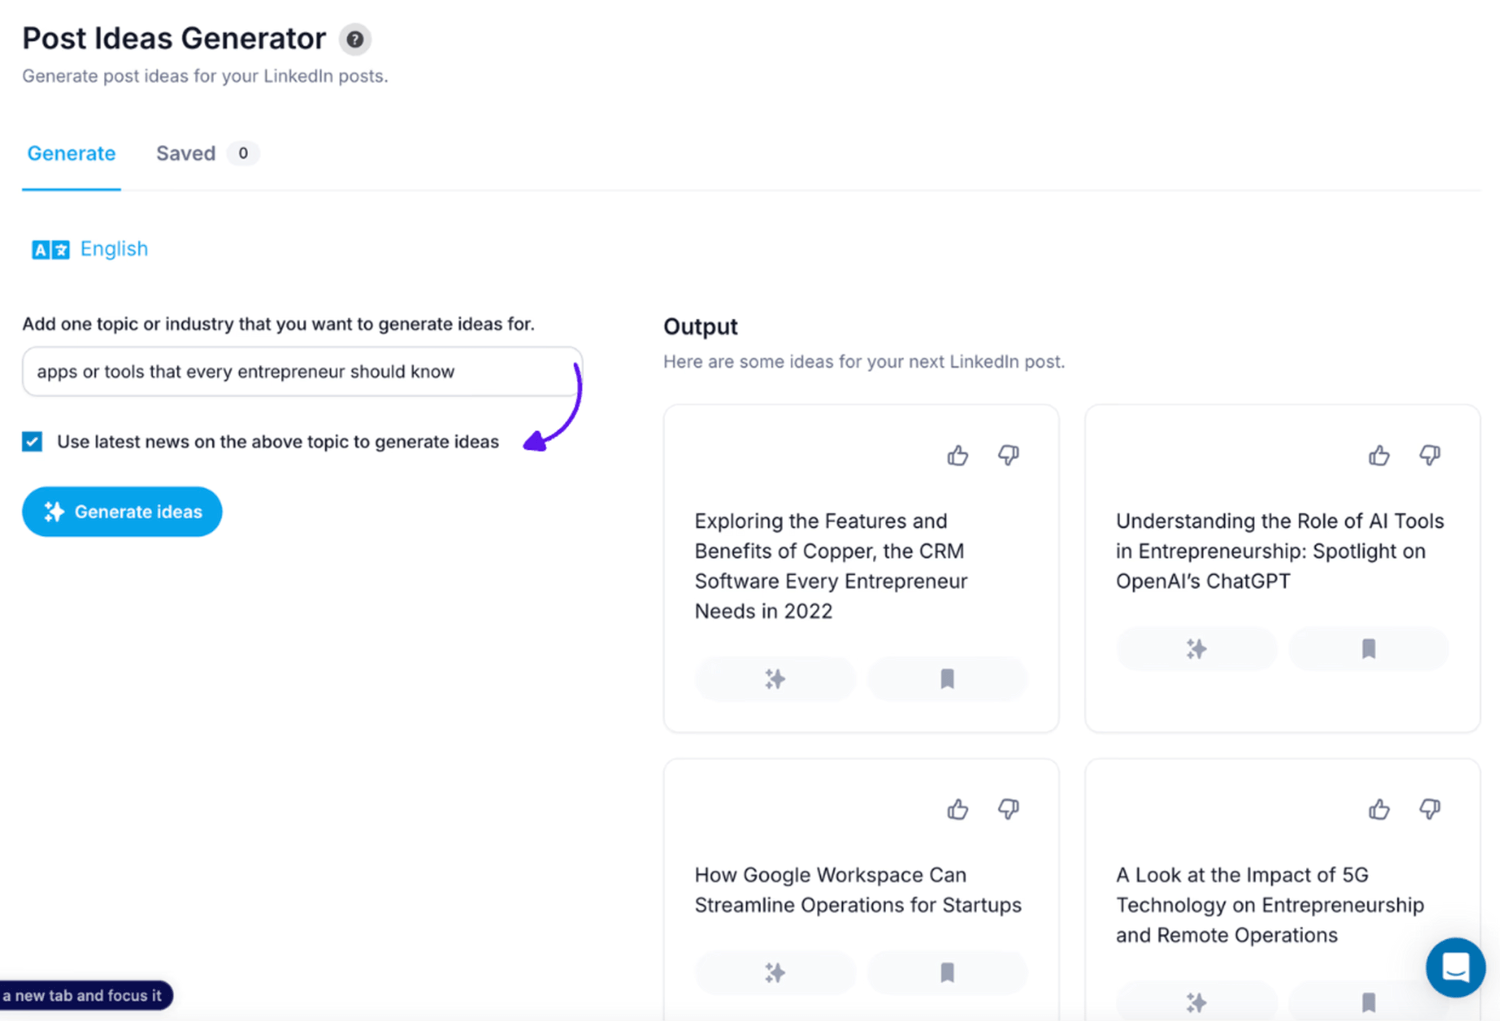Open the chat support bubble
Screen dimensions: 1500x1021
point(1455,967)
